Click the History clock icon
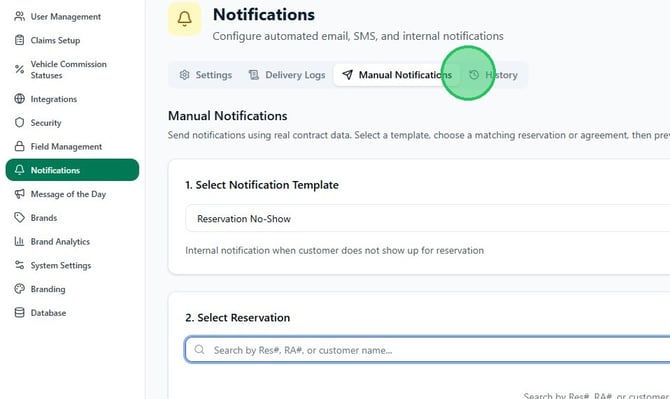 point(474,75)
